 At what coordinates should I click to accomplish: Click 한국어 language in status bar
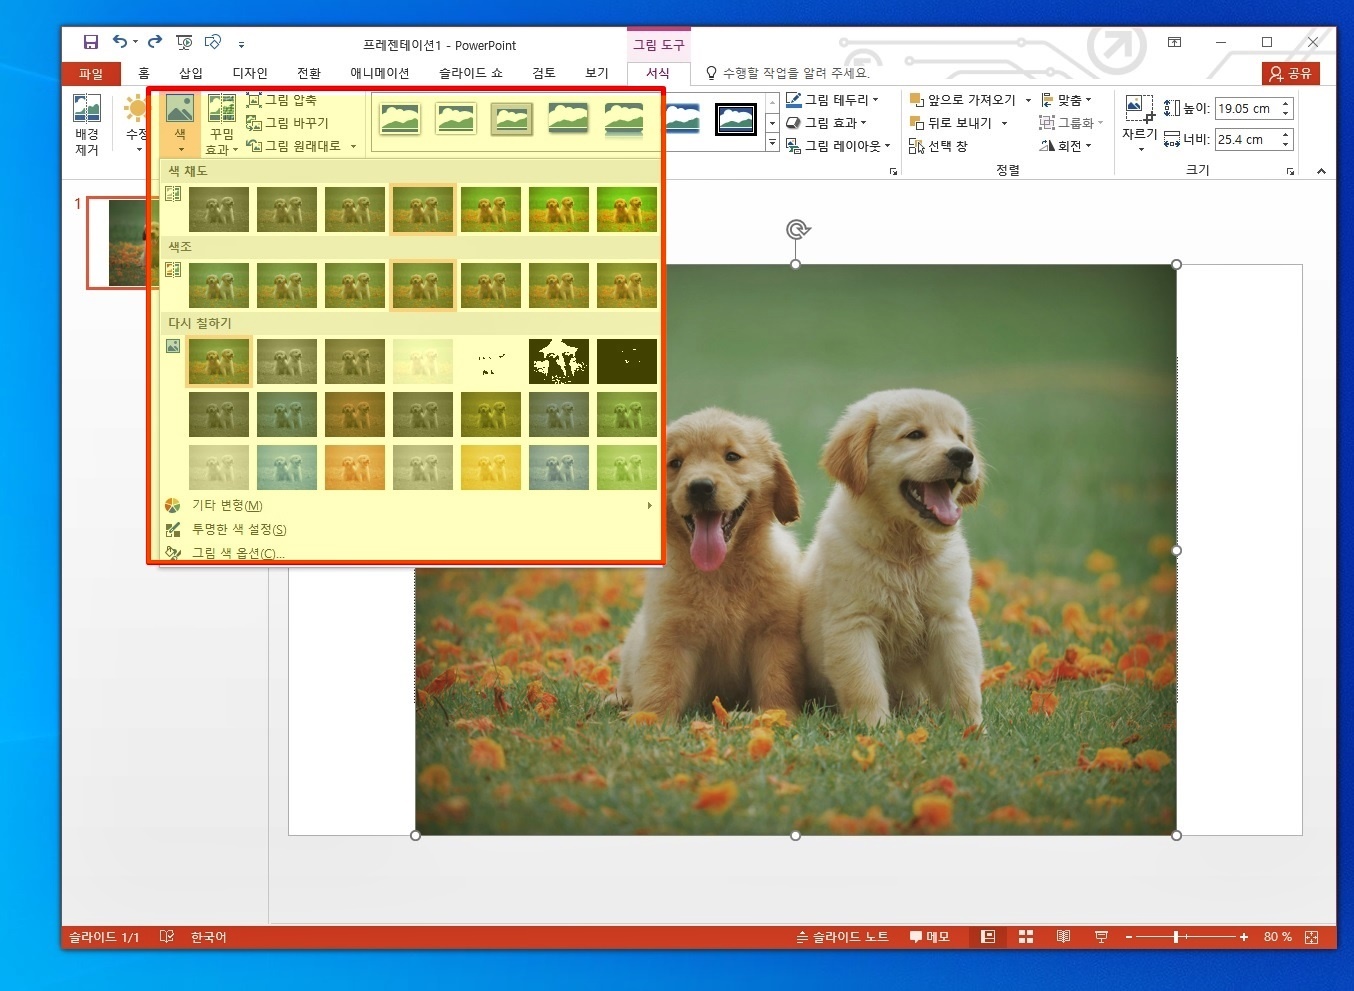pos(209,937)
